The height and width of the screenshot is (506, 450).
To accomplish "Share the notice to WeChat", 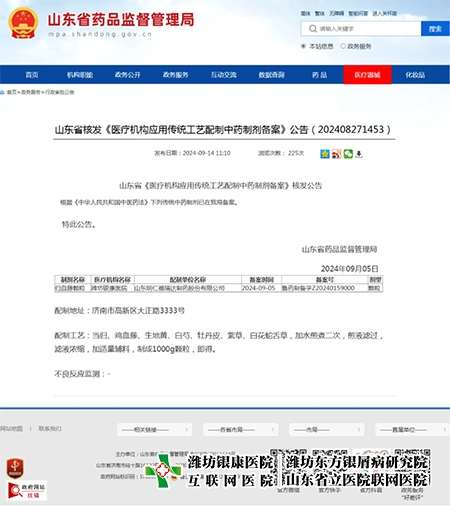I will [x=348, y=154].
